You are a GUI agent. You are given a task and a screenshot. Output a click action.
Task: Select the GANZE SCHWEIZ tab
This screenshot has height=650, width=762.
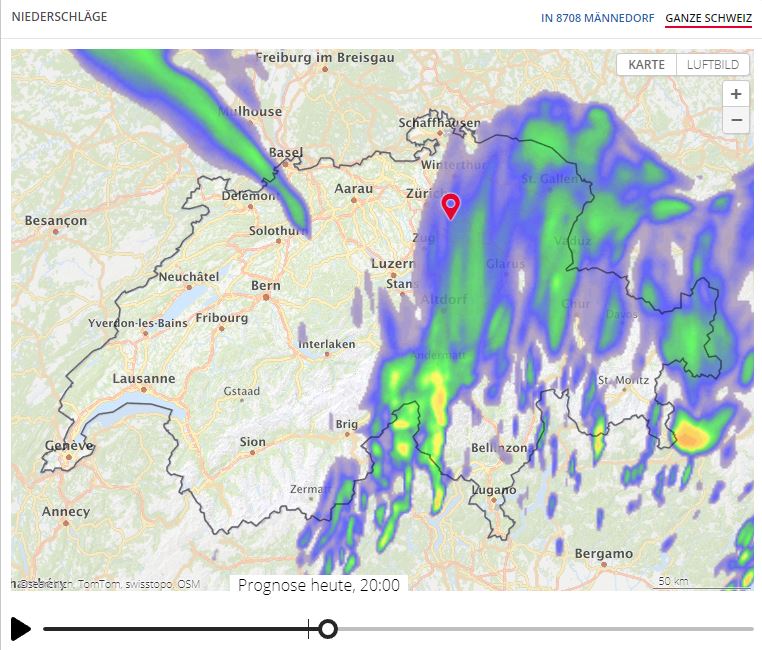[708, 18]
